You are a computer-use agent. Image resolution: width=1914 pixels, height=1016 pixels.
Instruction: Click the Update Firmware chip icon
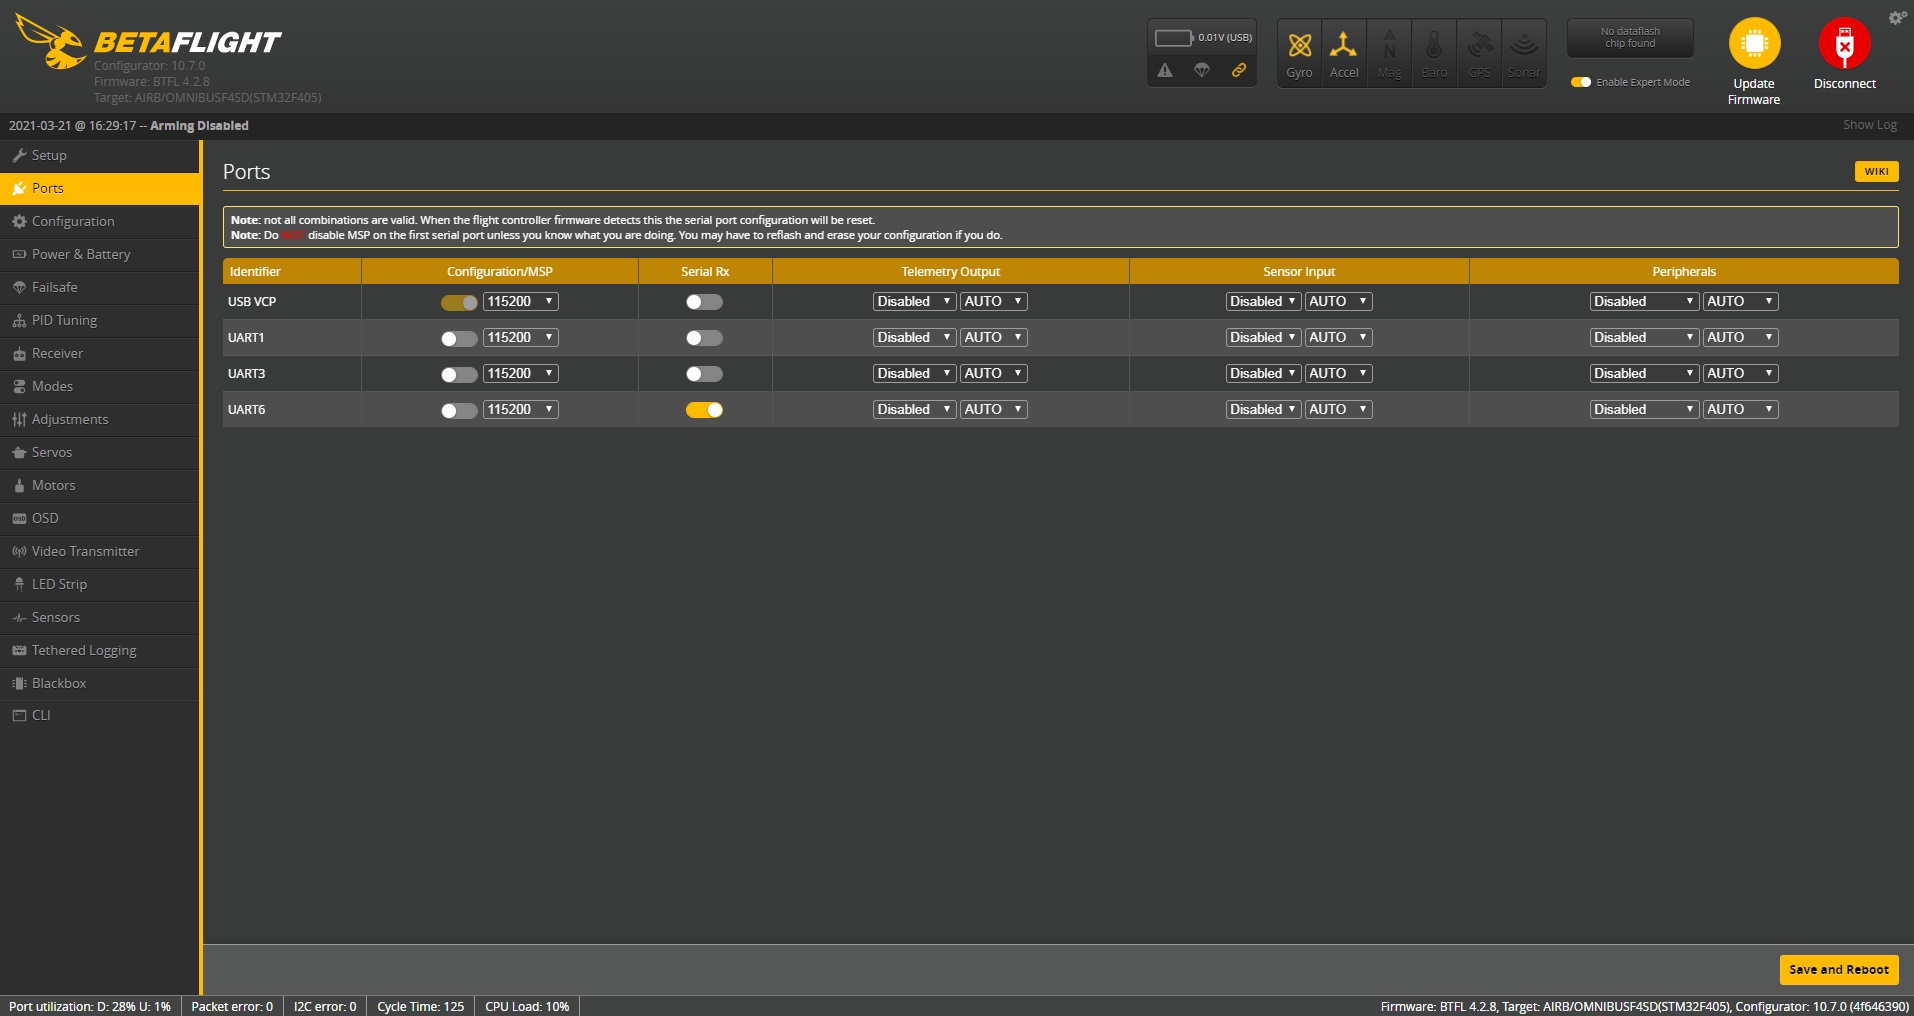tap(1754, 43)
